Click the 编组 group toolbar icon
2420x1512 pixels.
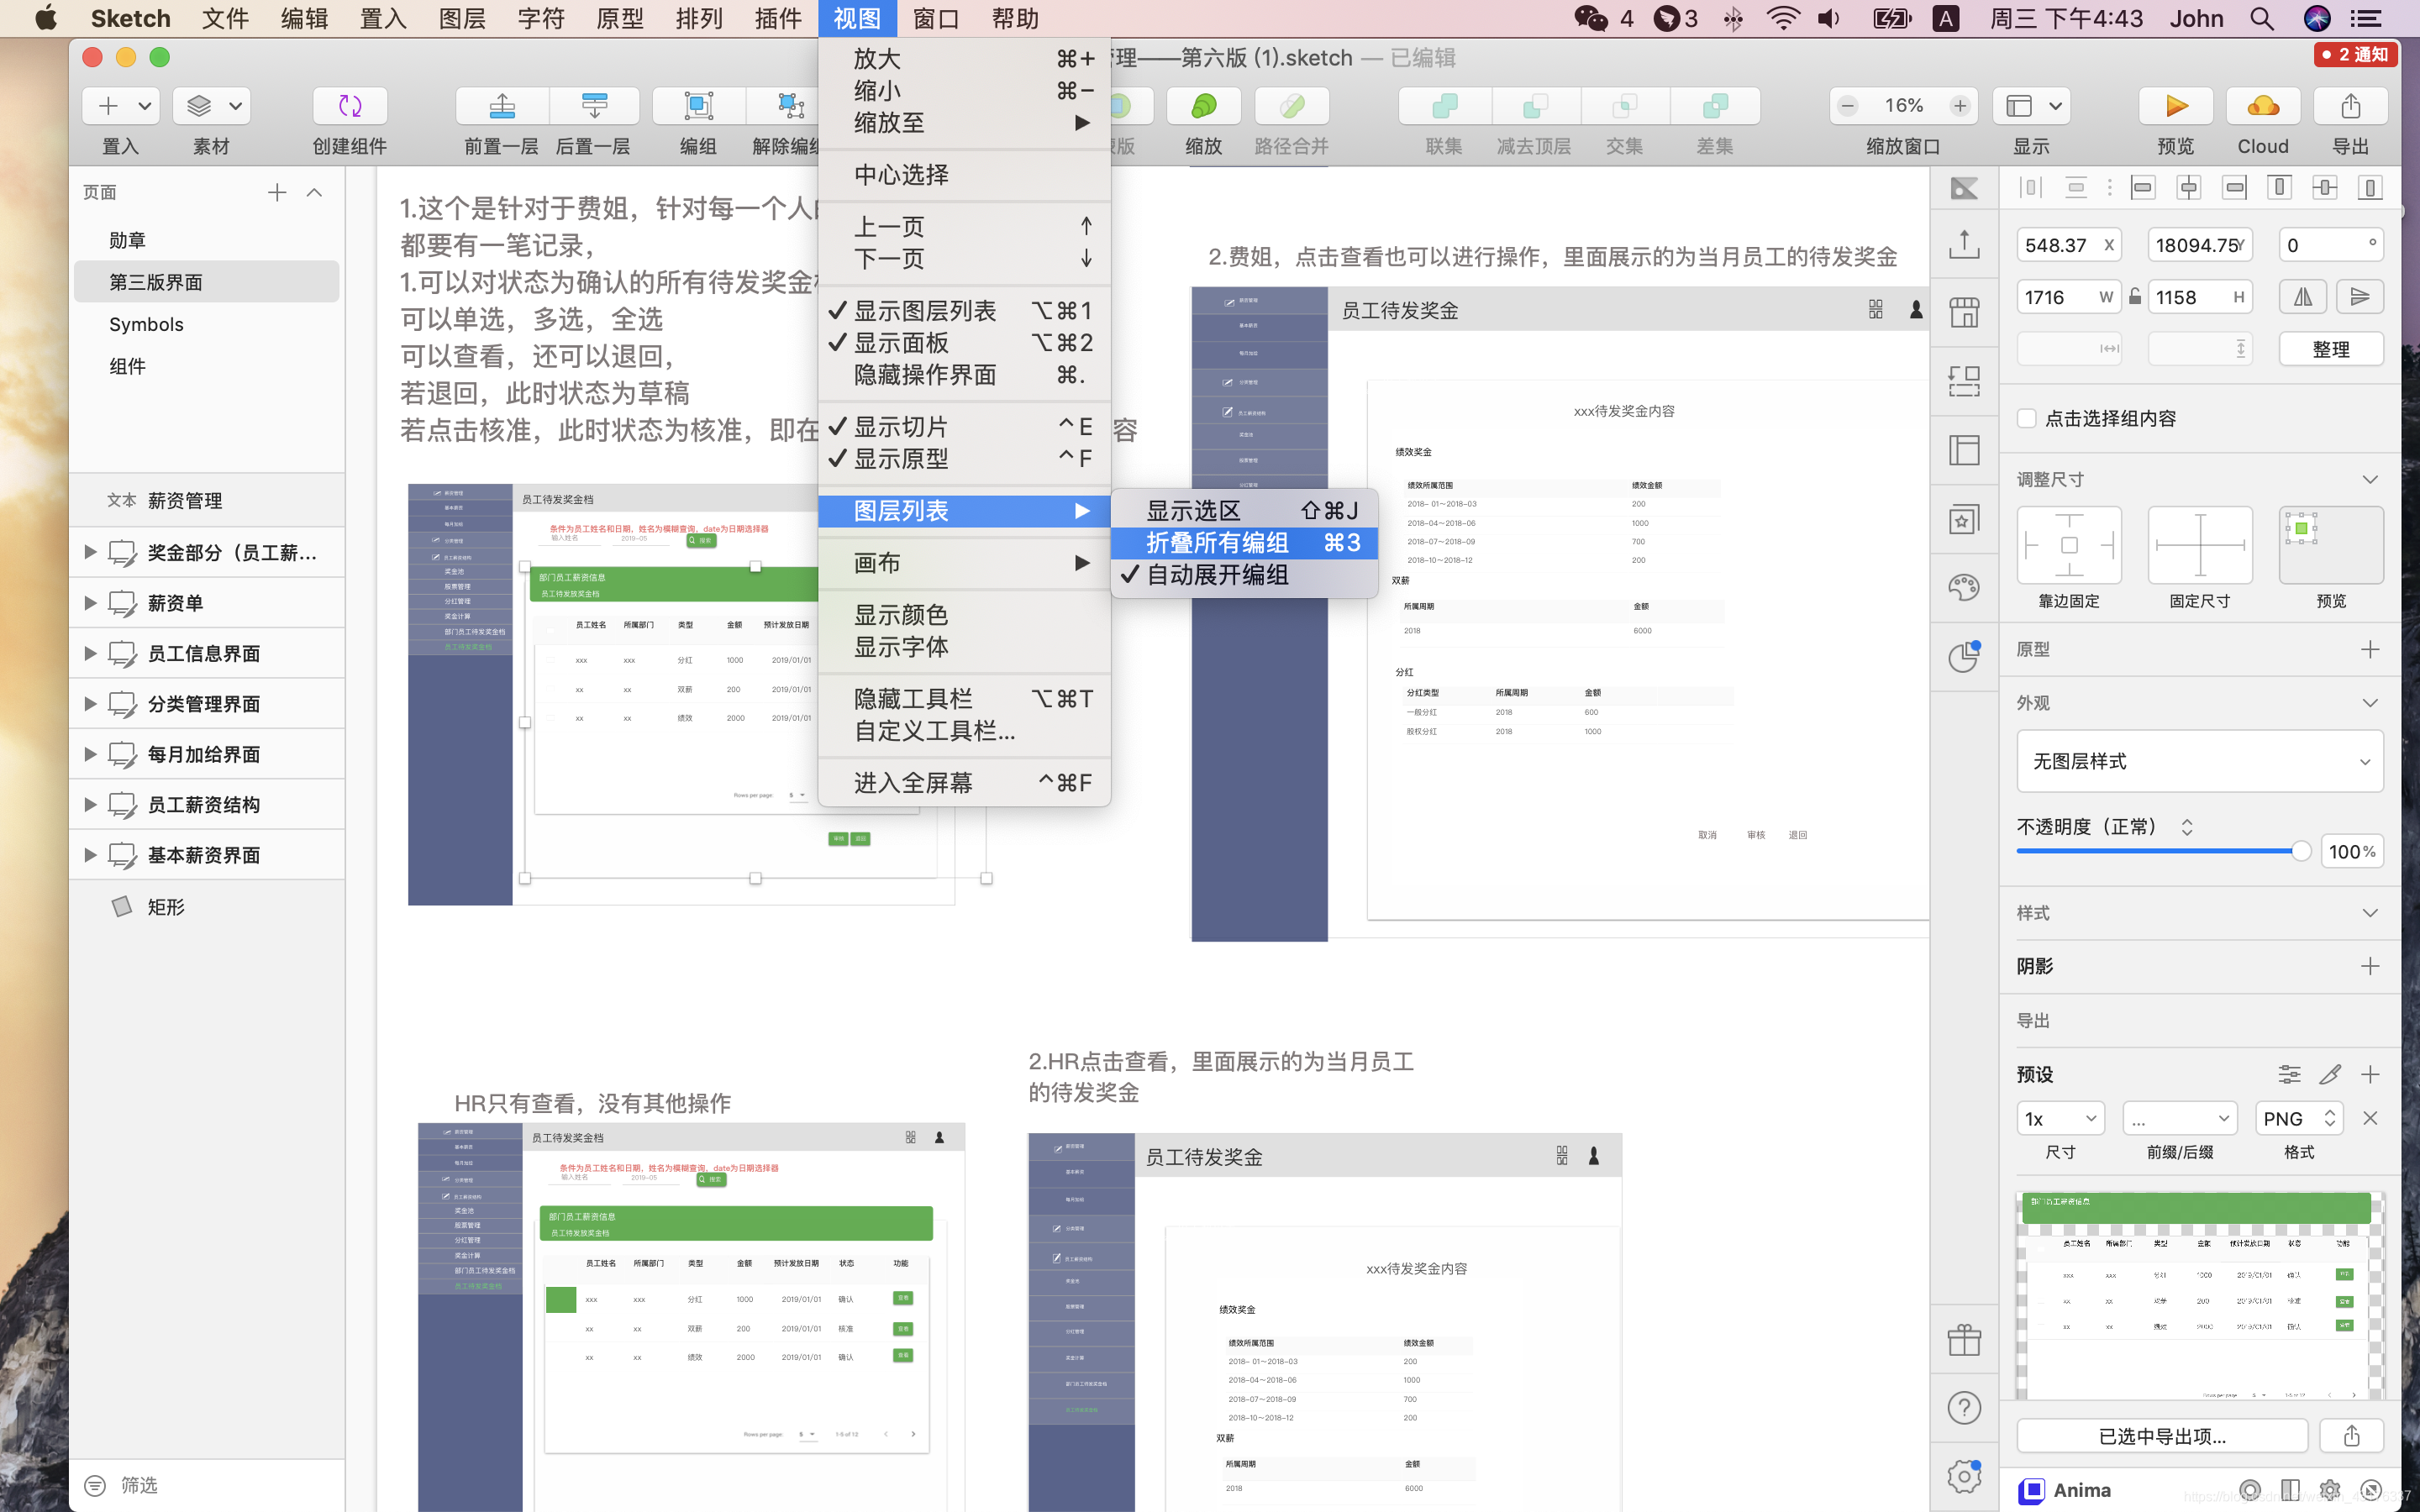click(x=698, y=106)
